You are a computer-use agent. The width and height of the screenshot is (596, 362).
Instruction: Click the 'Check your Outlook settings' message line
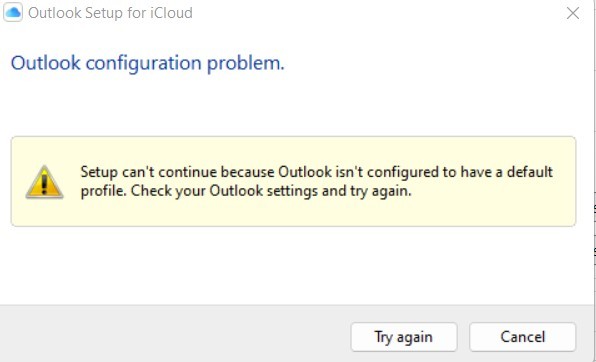click(246, 191)
